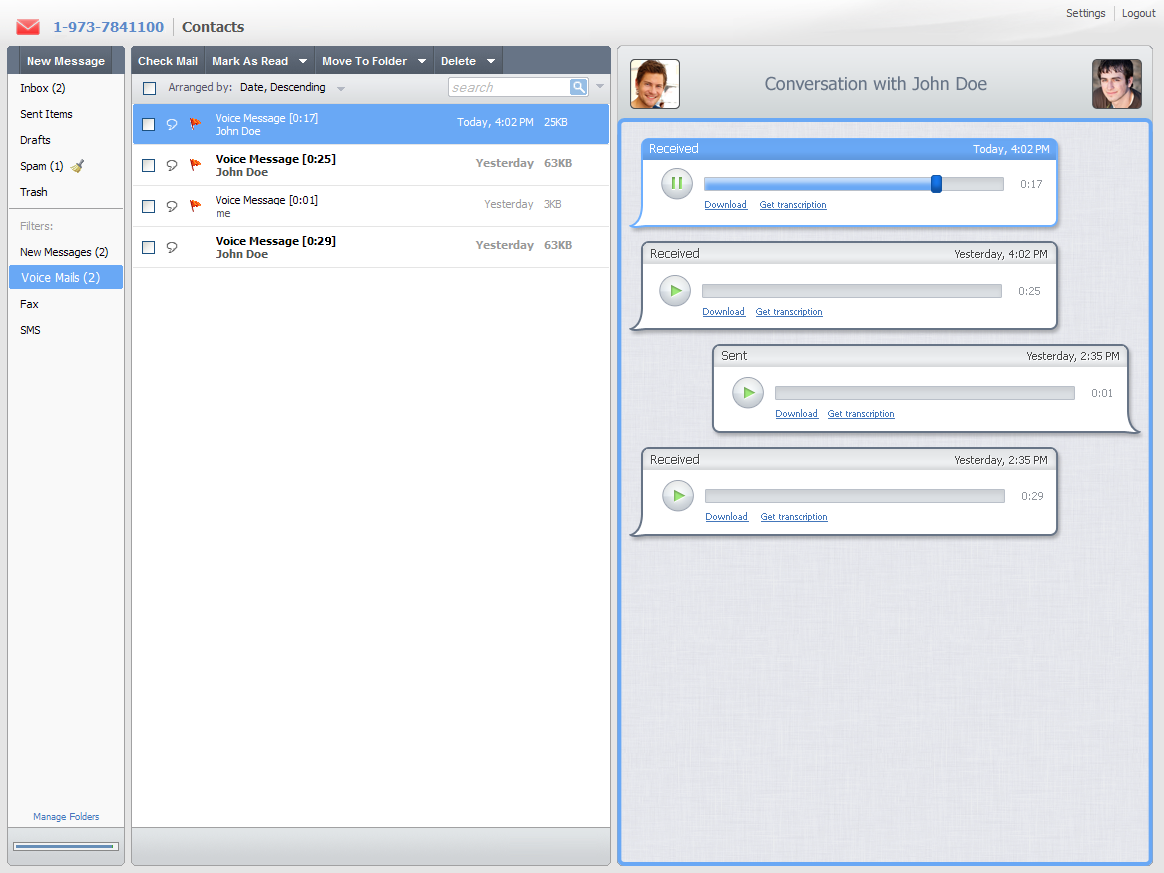Click the red envelope mail logo
The image size is (1164, 873).
point(28,27)
